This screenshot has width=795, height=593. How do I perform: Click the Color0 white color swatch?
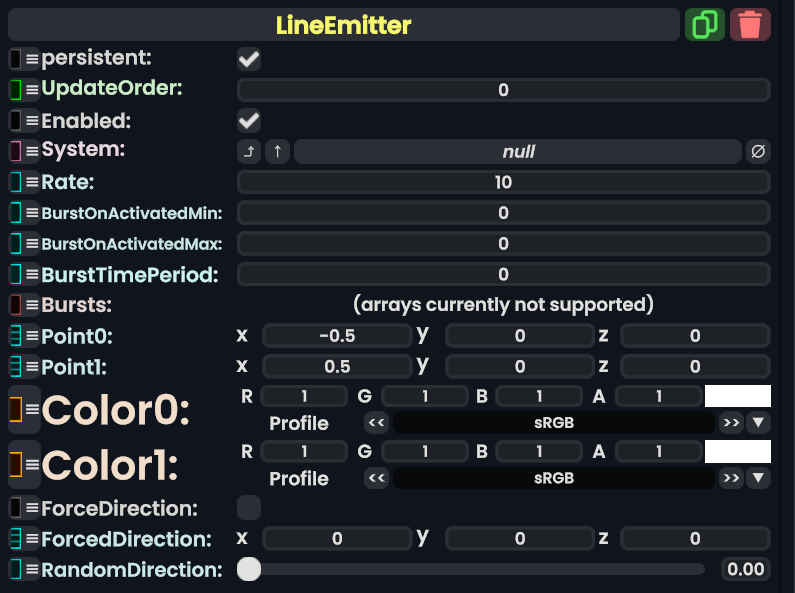click(x=737, y=396)
